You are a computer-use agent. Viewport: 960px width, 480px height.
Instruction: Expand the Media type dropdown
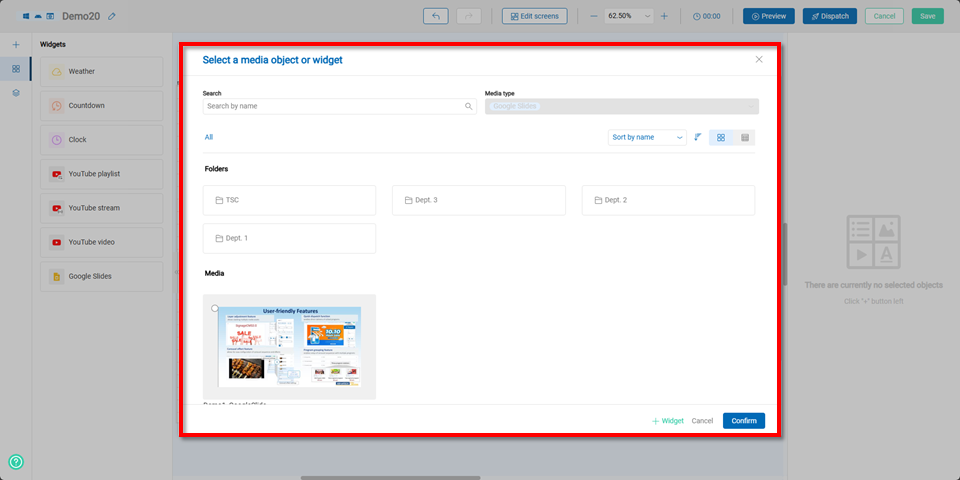click(x=621, y=106)
